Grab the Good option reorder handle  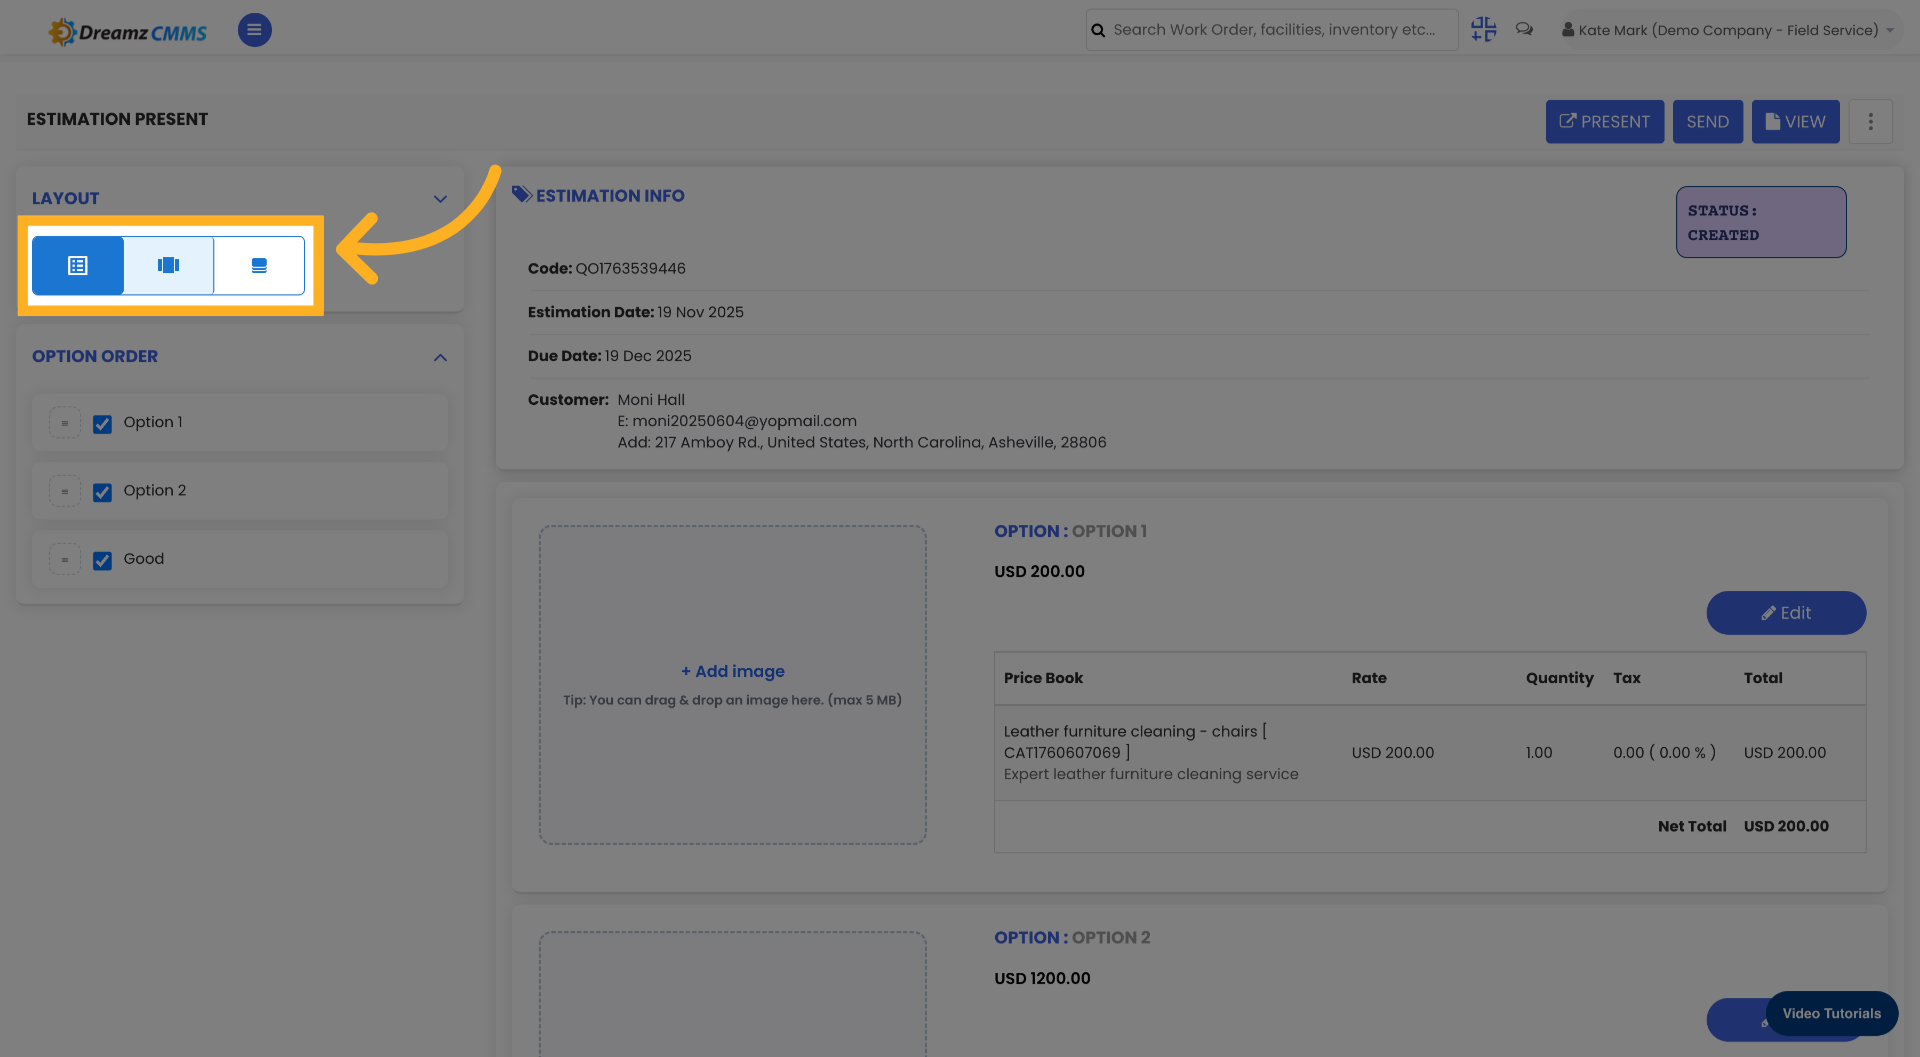pyautogui.click(x=65, y=559)
